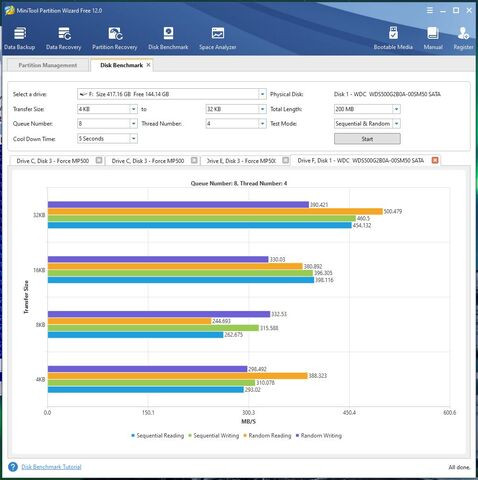Click the MB/S axis title
Viewport: 478px width, 480px height.
(248, 421)
